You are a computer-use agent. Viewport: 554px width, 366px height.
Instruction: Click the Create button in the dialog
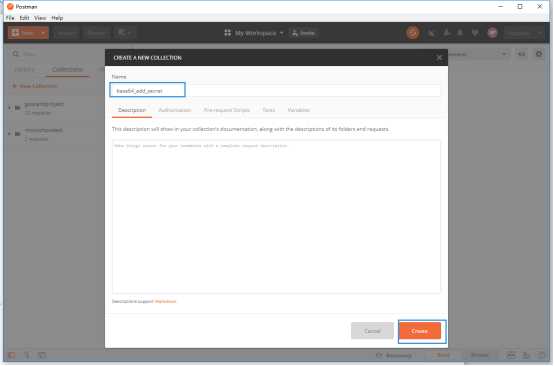tap(420, 331)
